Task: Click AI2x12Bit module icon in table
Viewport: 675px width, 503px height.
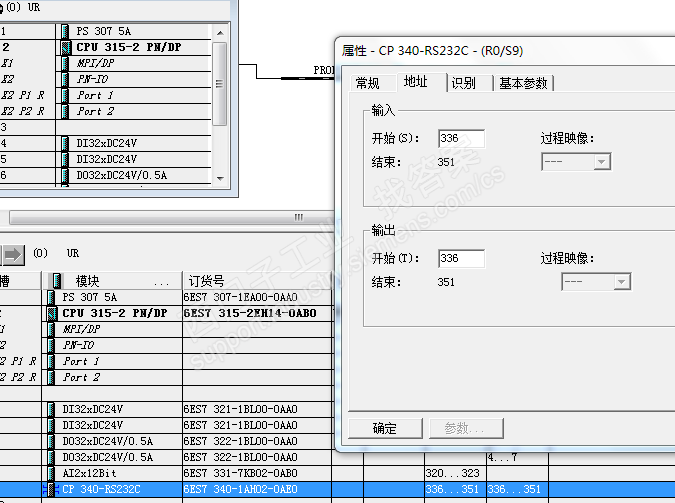Action: 51,473
